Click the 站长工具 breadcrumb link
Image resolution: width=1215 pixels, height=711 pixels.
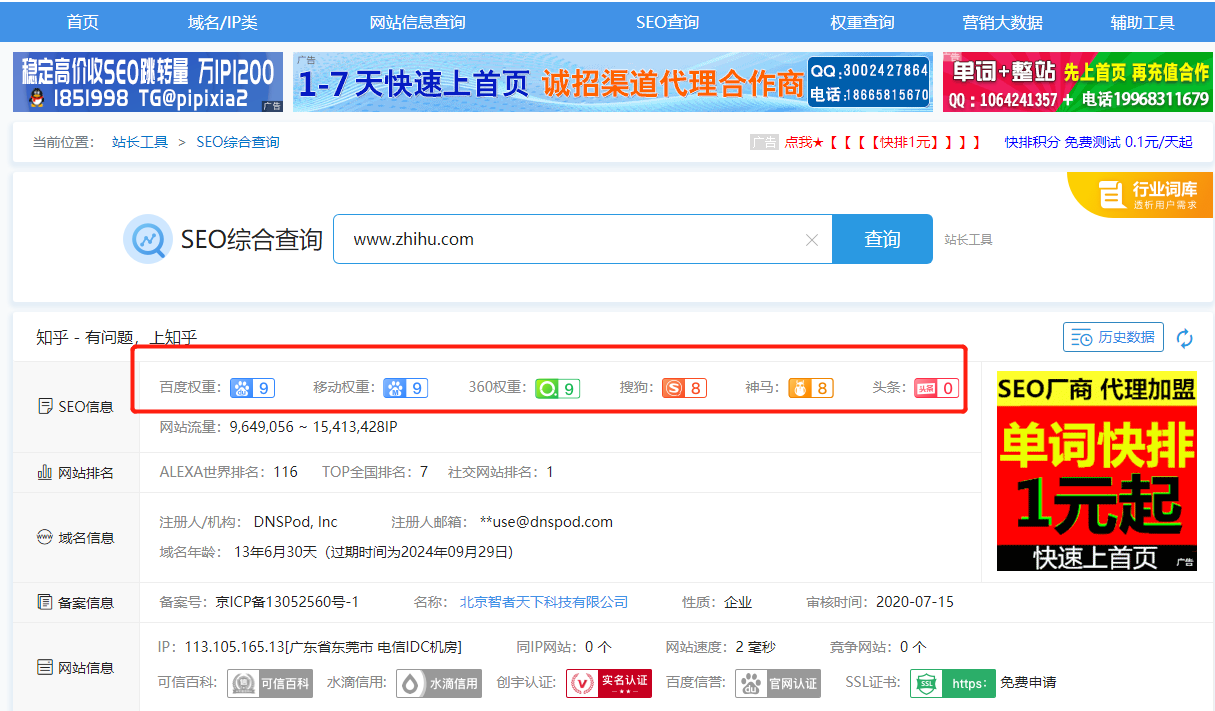pyautogui.click(x=140, y=142)
